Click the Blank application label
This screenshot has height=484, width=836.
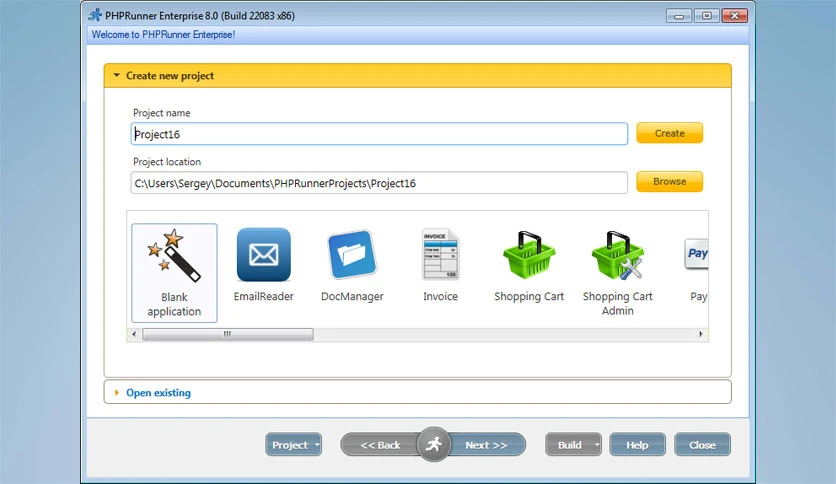point(174,304)
